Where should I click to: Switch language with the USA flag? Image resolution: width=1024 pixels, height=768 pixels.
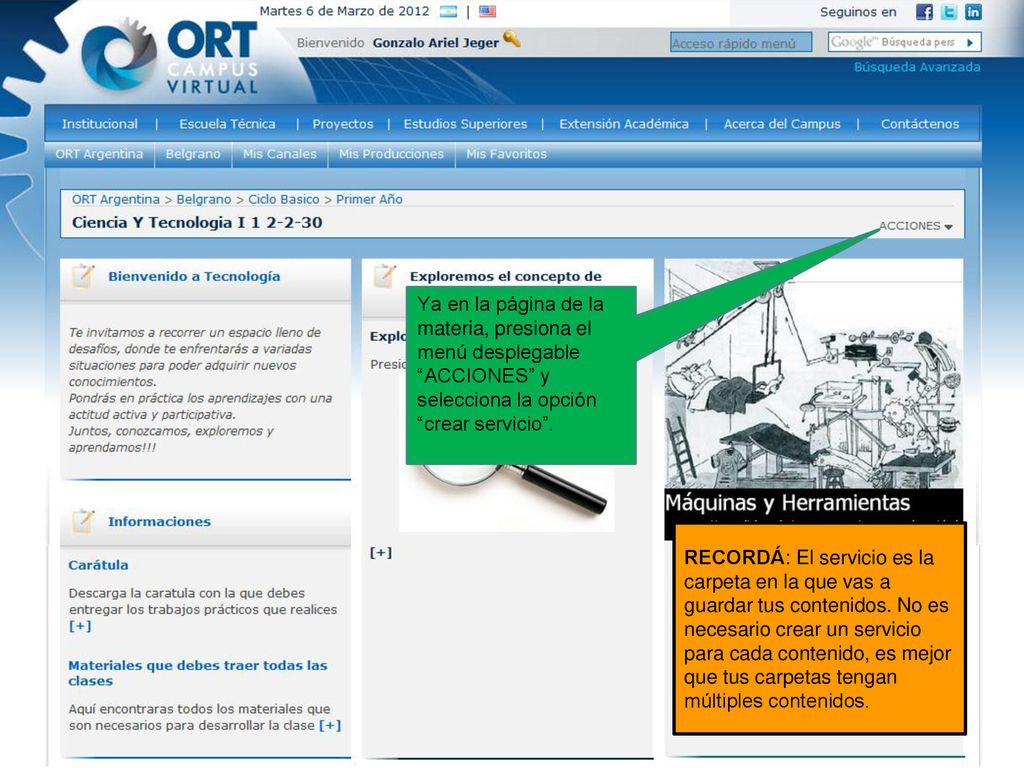pos(487,11)
